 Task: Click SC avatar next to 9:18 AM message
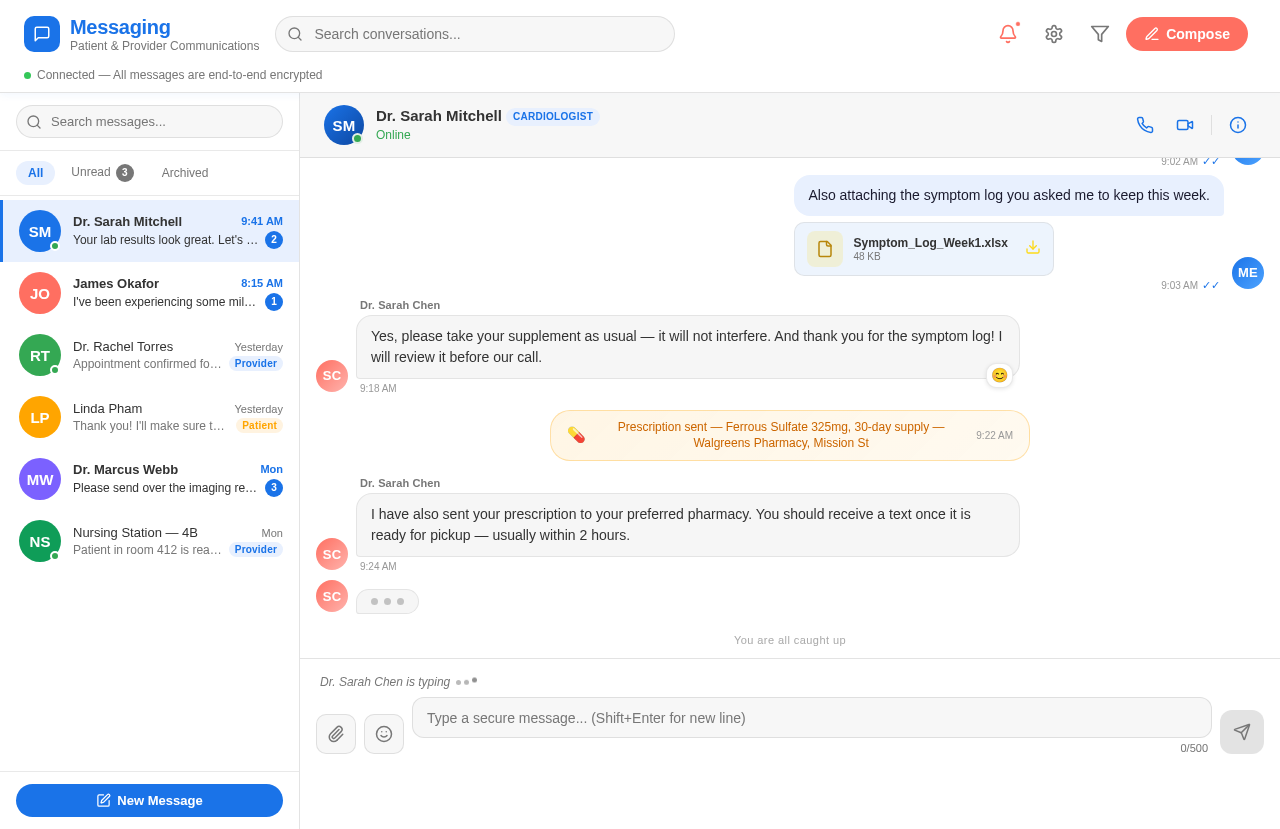click(332, 376)
